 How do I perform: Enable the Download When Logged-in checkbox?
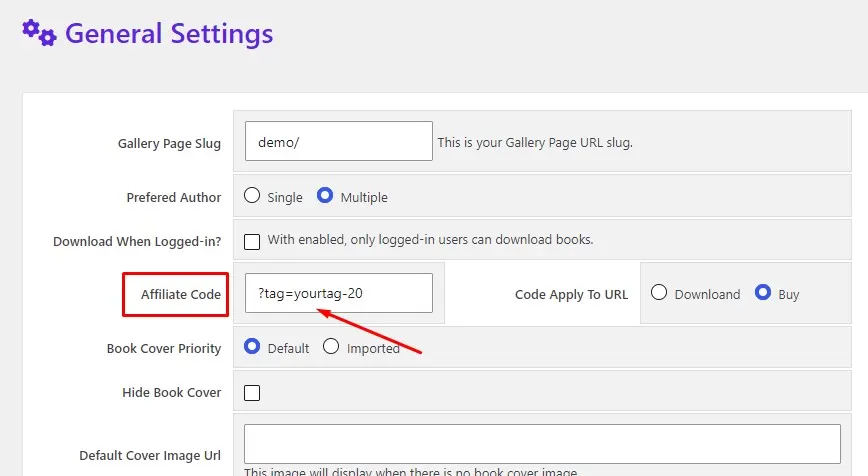coord(252,241)
